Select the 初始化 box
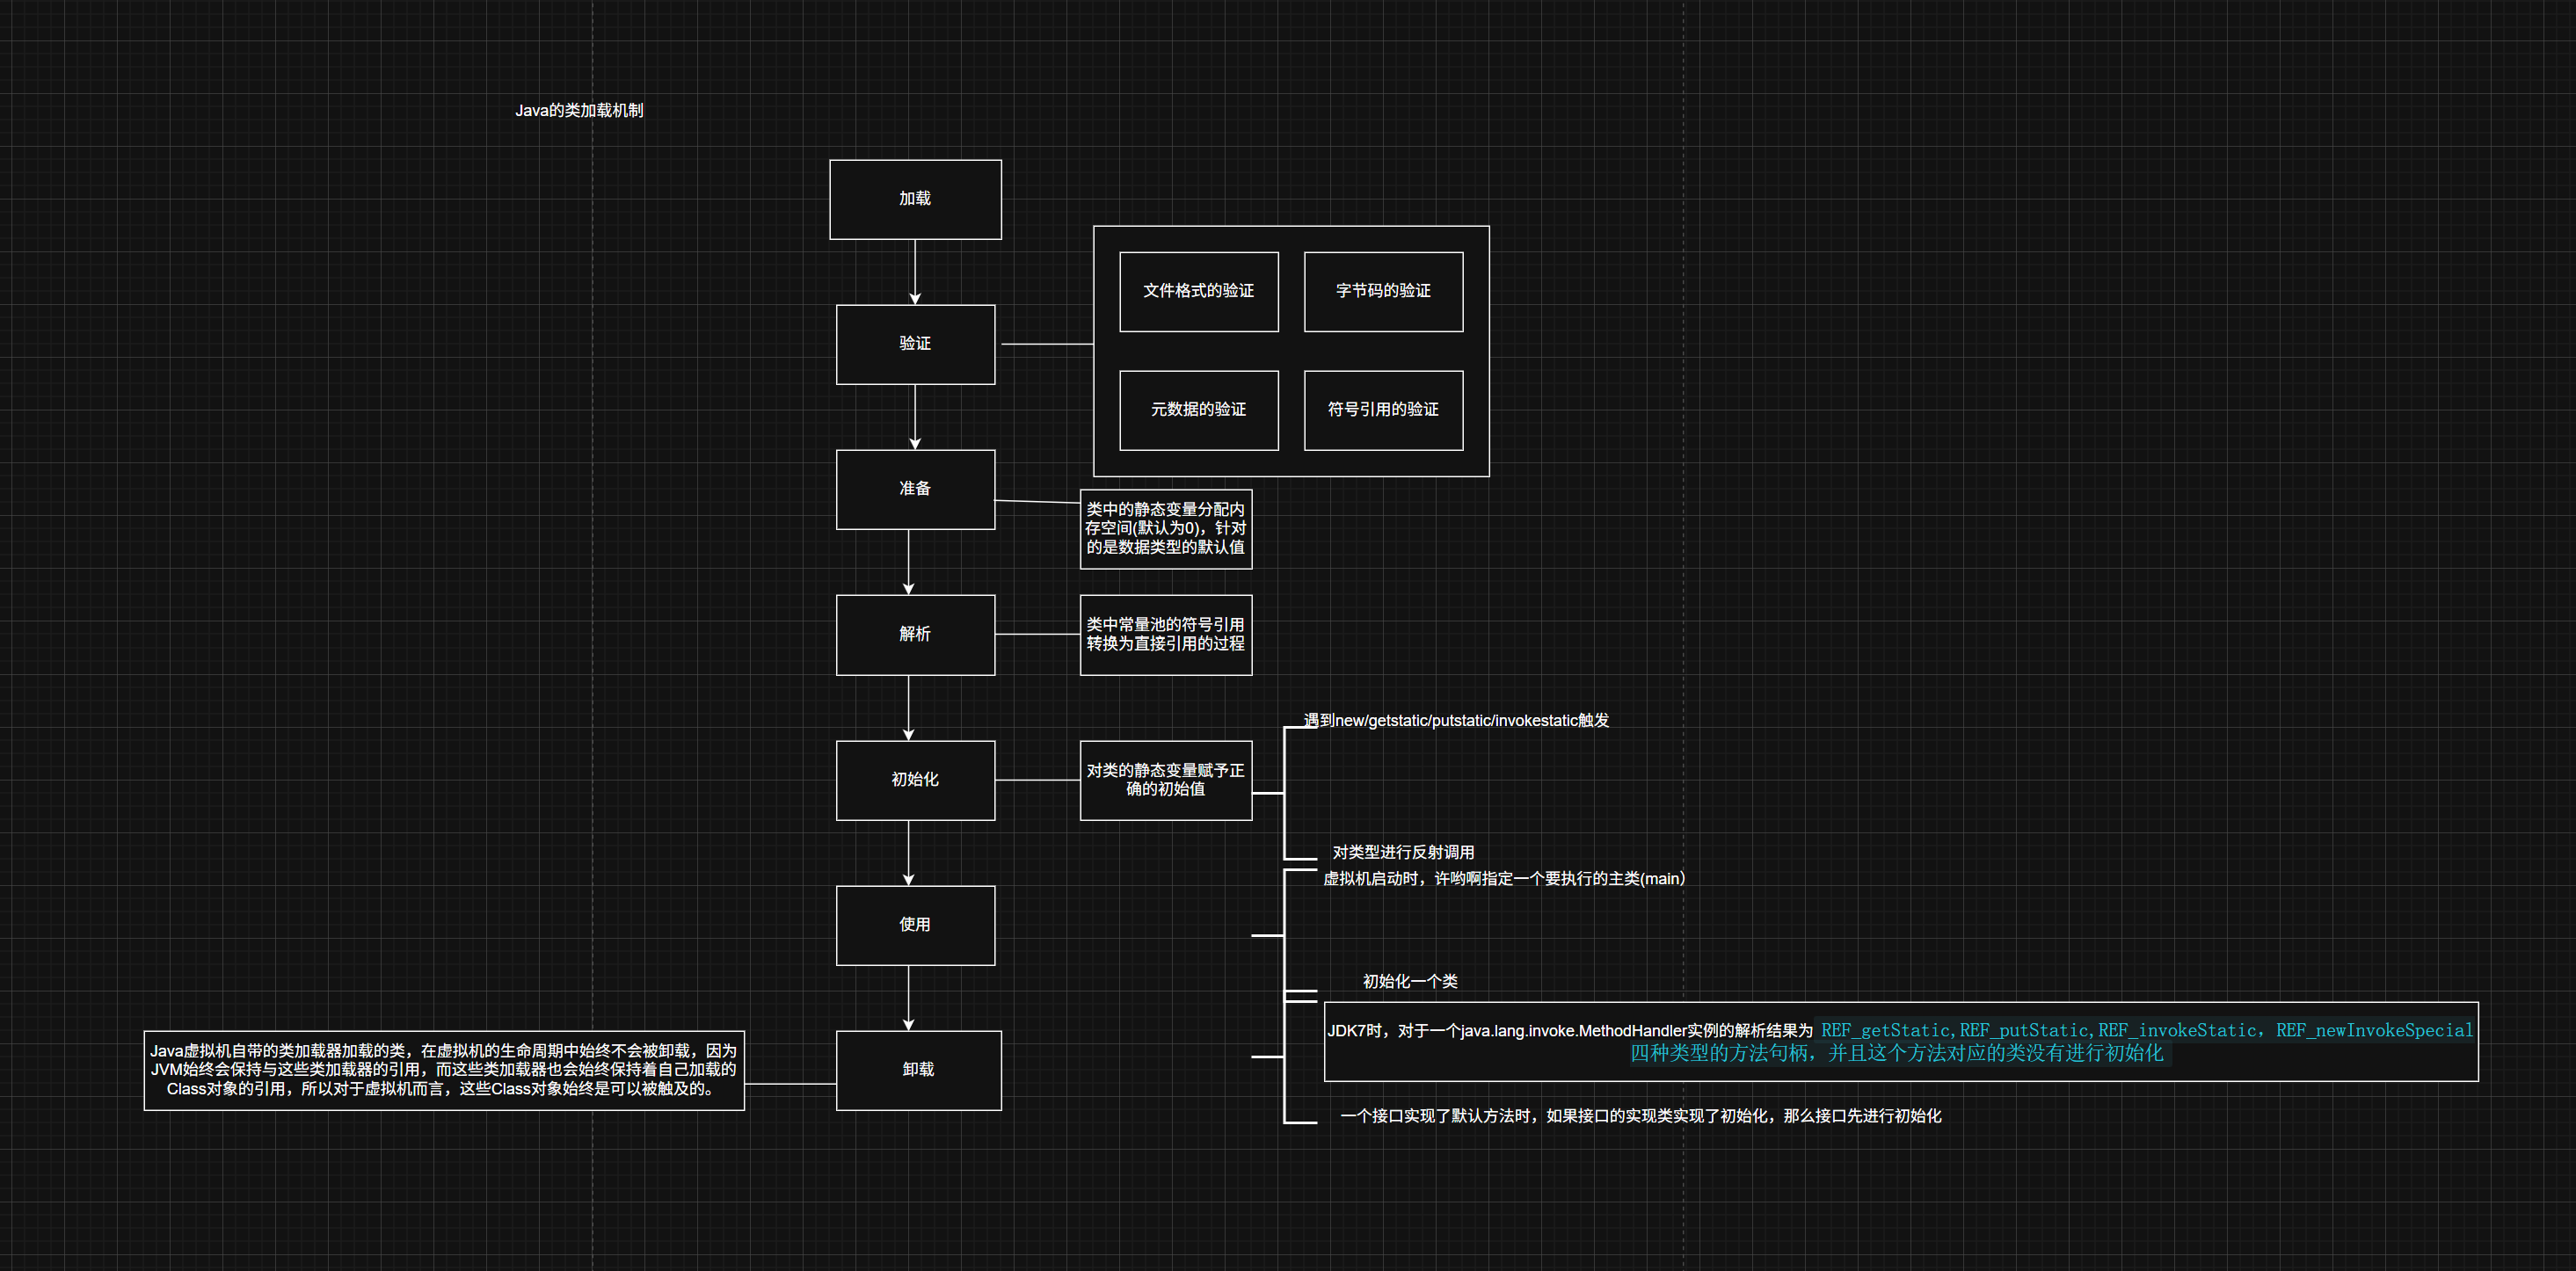 [915, 780]
